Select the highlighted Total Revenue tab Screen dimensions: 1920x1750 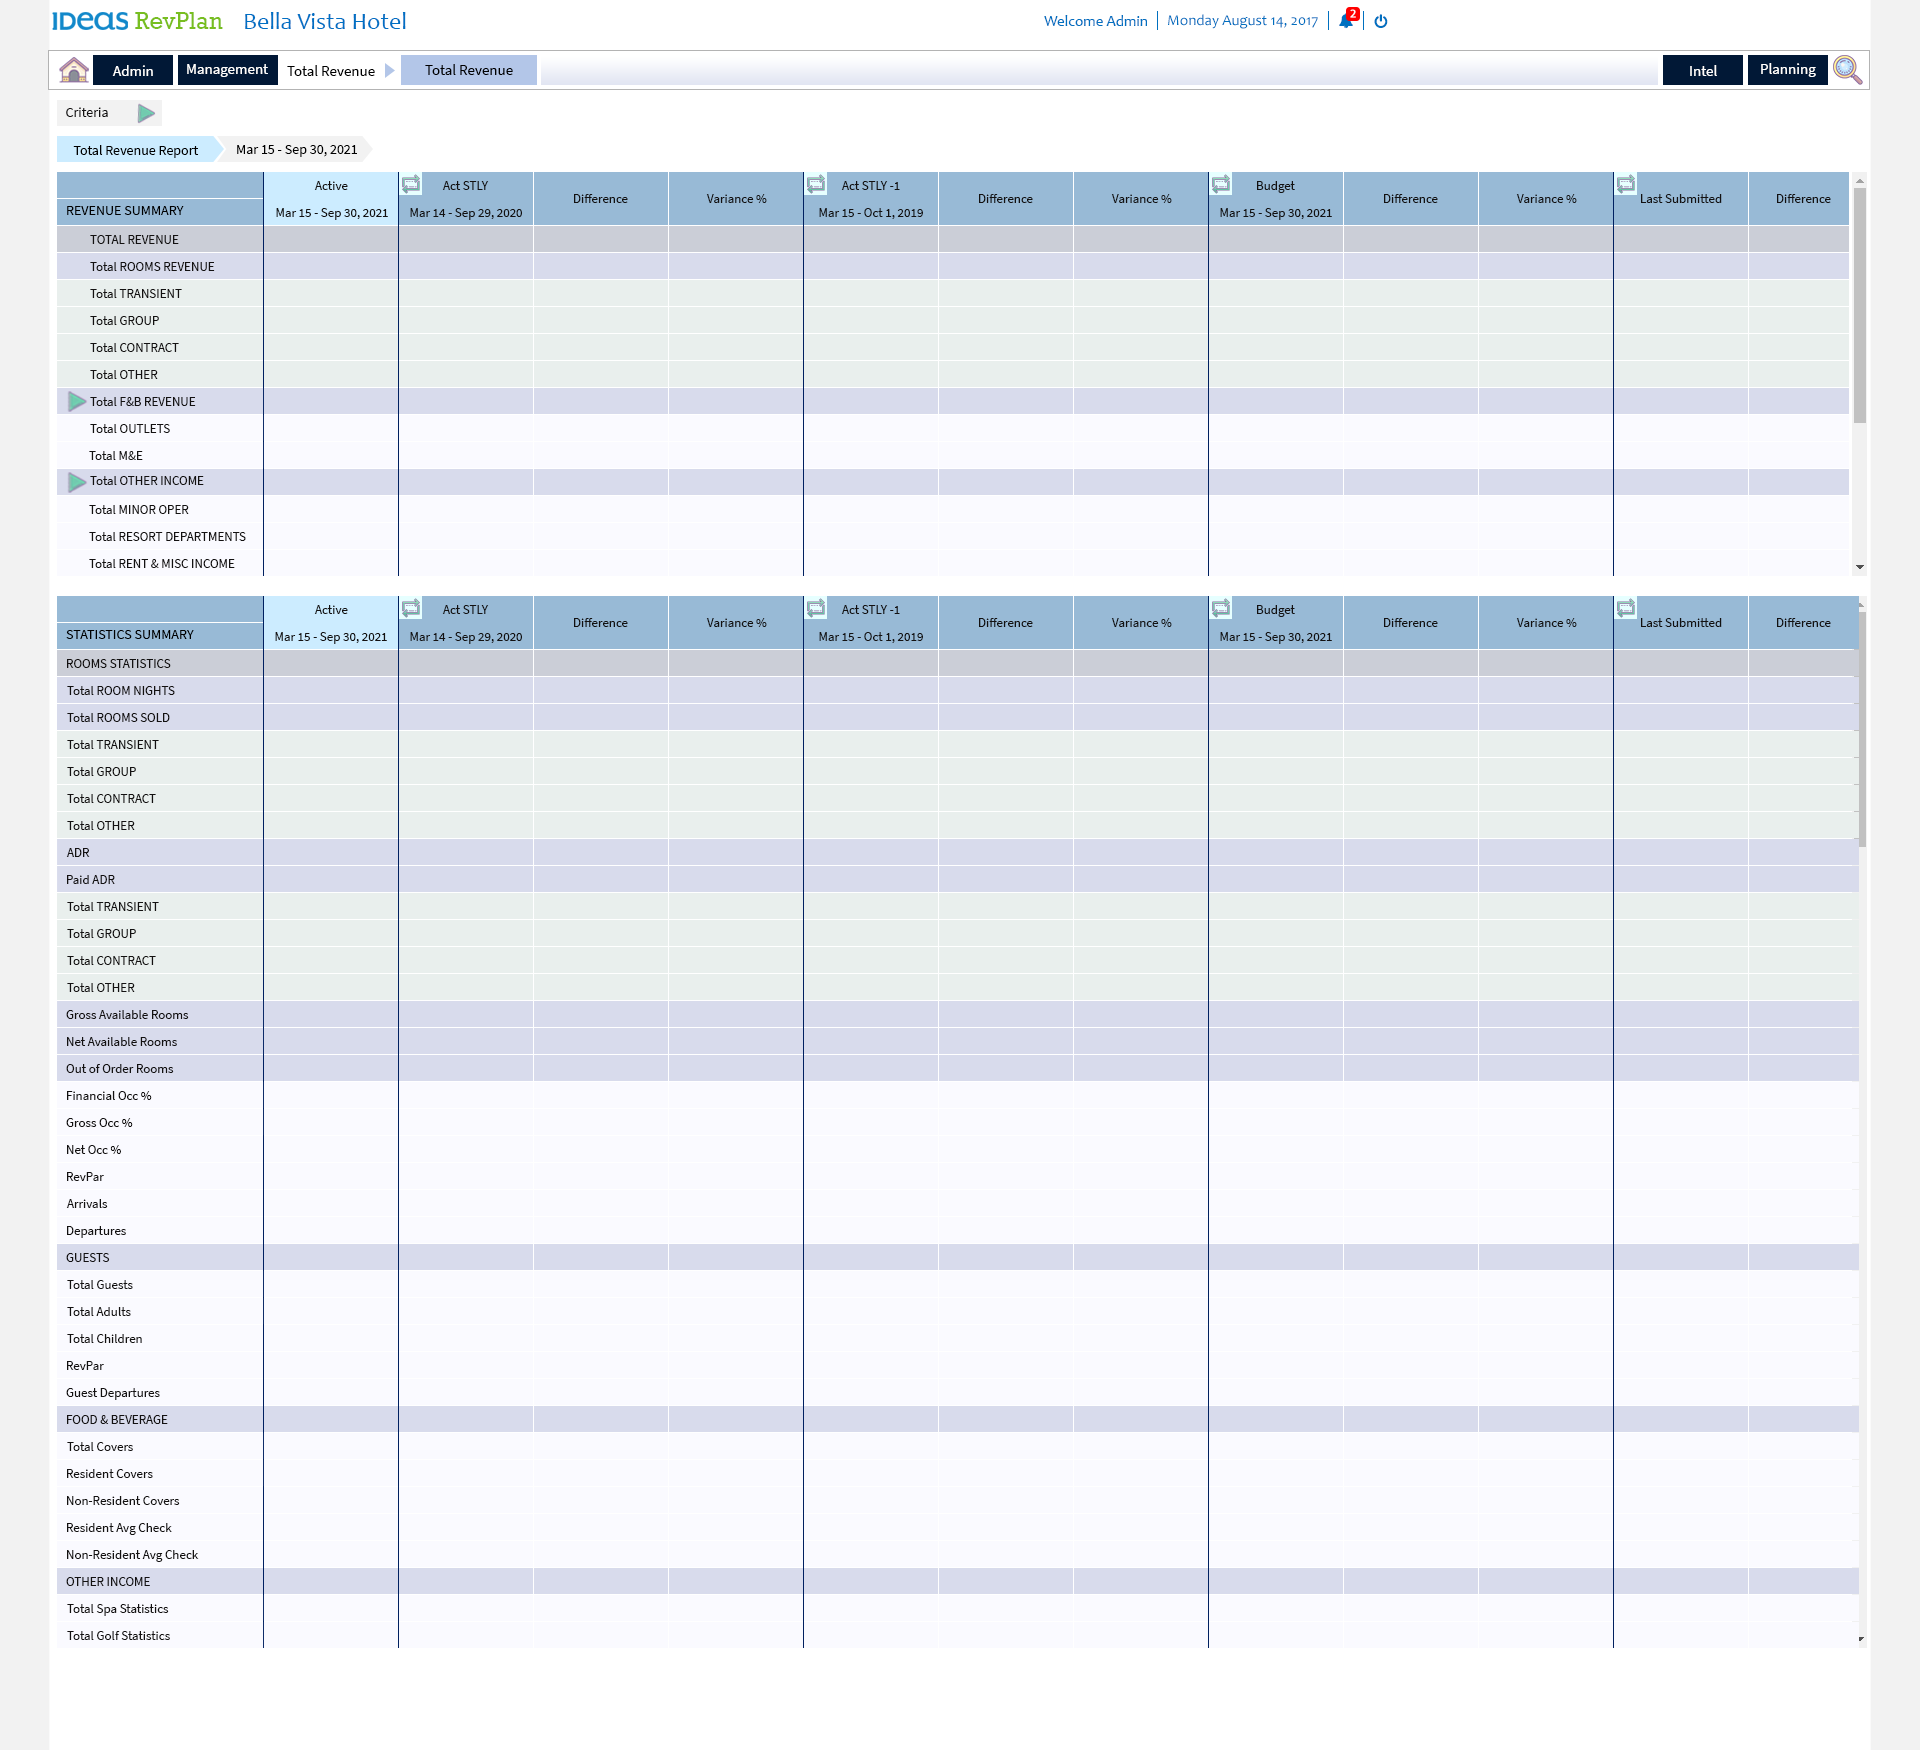pyautogui.click(x=468, y=70)
